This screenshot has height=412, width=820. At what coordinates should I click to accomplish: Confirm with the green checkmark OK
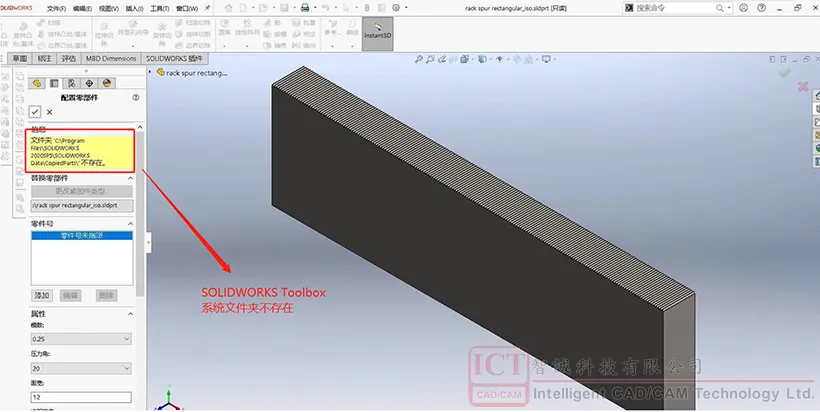[x=35, y=112]
